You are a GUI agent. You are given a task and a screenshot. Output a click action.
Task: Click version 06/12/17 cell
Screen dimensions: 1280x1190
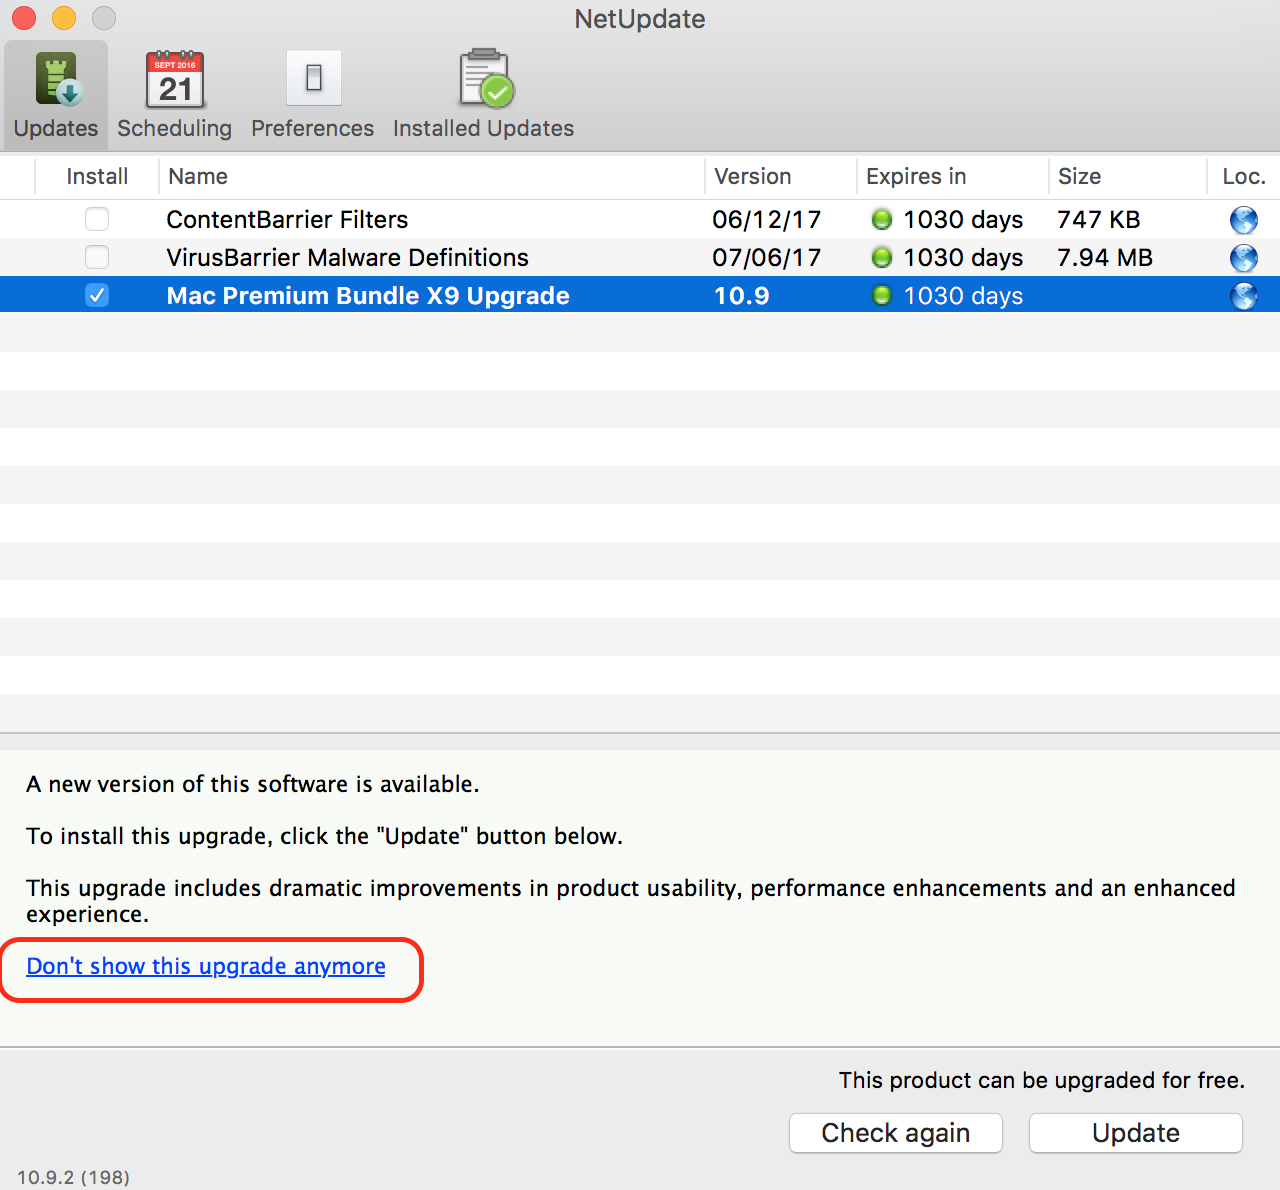click(x=766, y=219)
